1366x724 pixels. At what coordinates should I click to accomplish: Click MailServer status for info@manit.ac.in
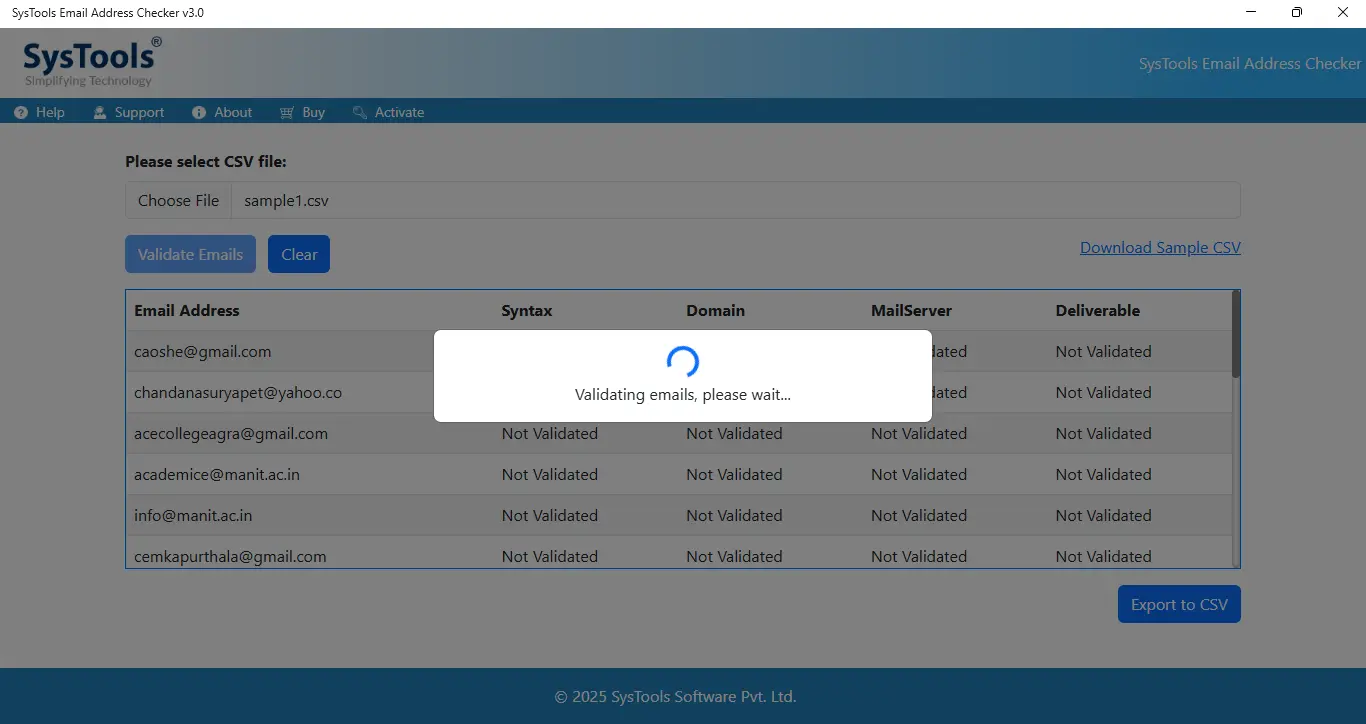coord(919,516)
